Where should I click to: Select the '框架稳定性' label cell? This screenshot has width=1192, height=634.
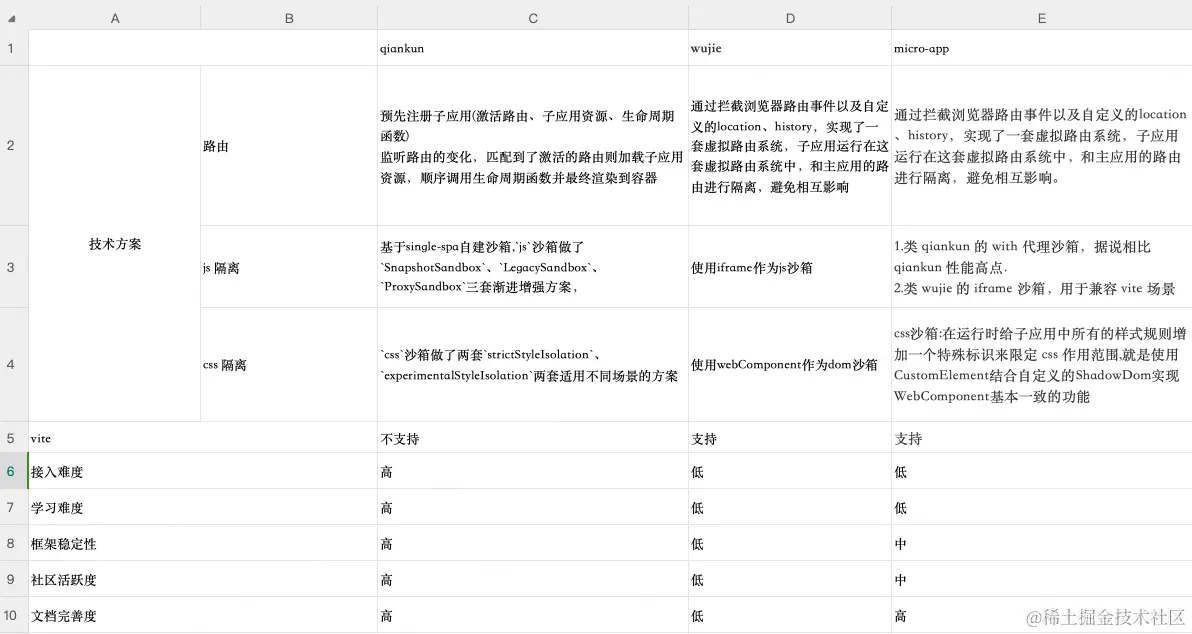203,544
